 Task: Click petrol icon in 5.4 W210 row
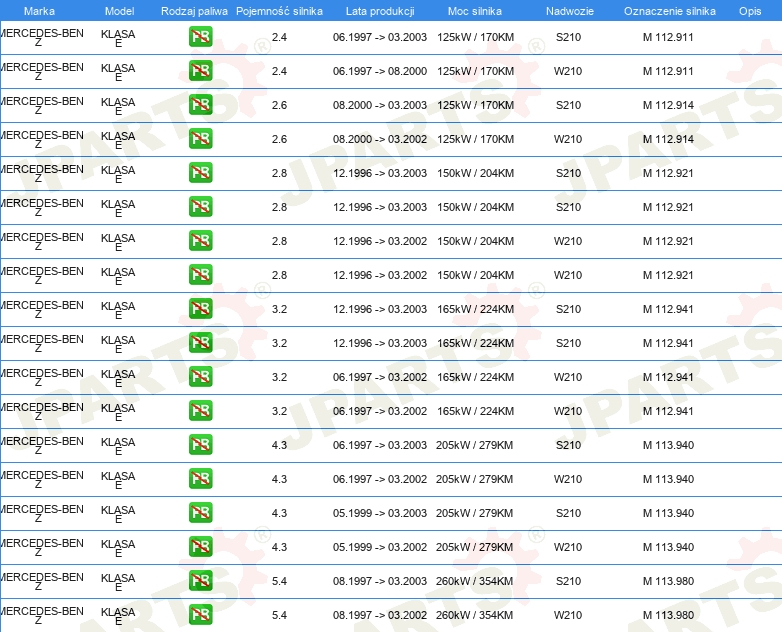click(x=200, y=615)
